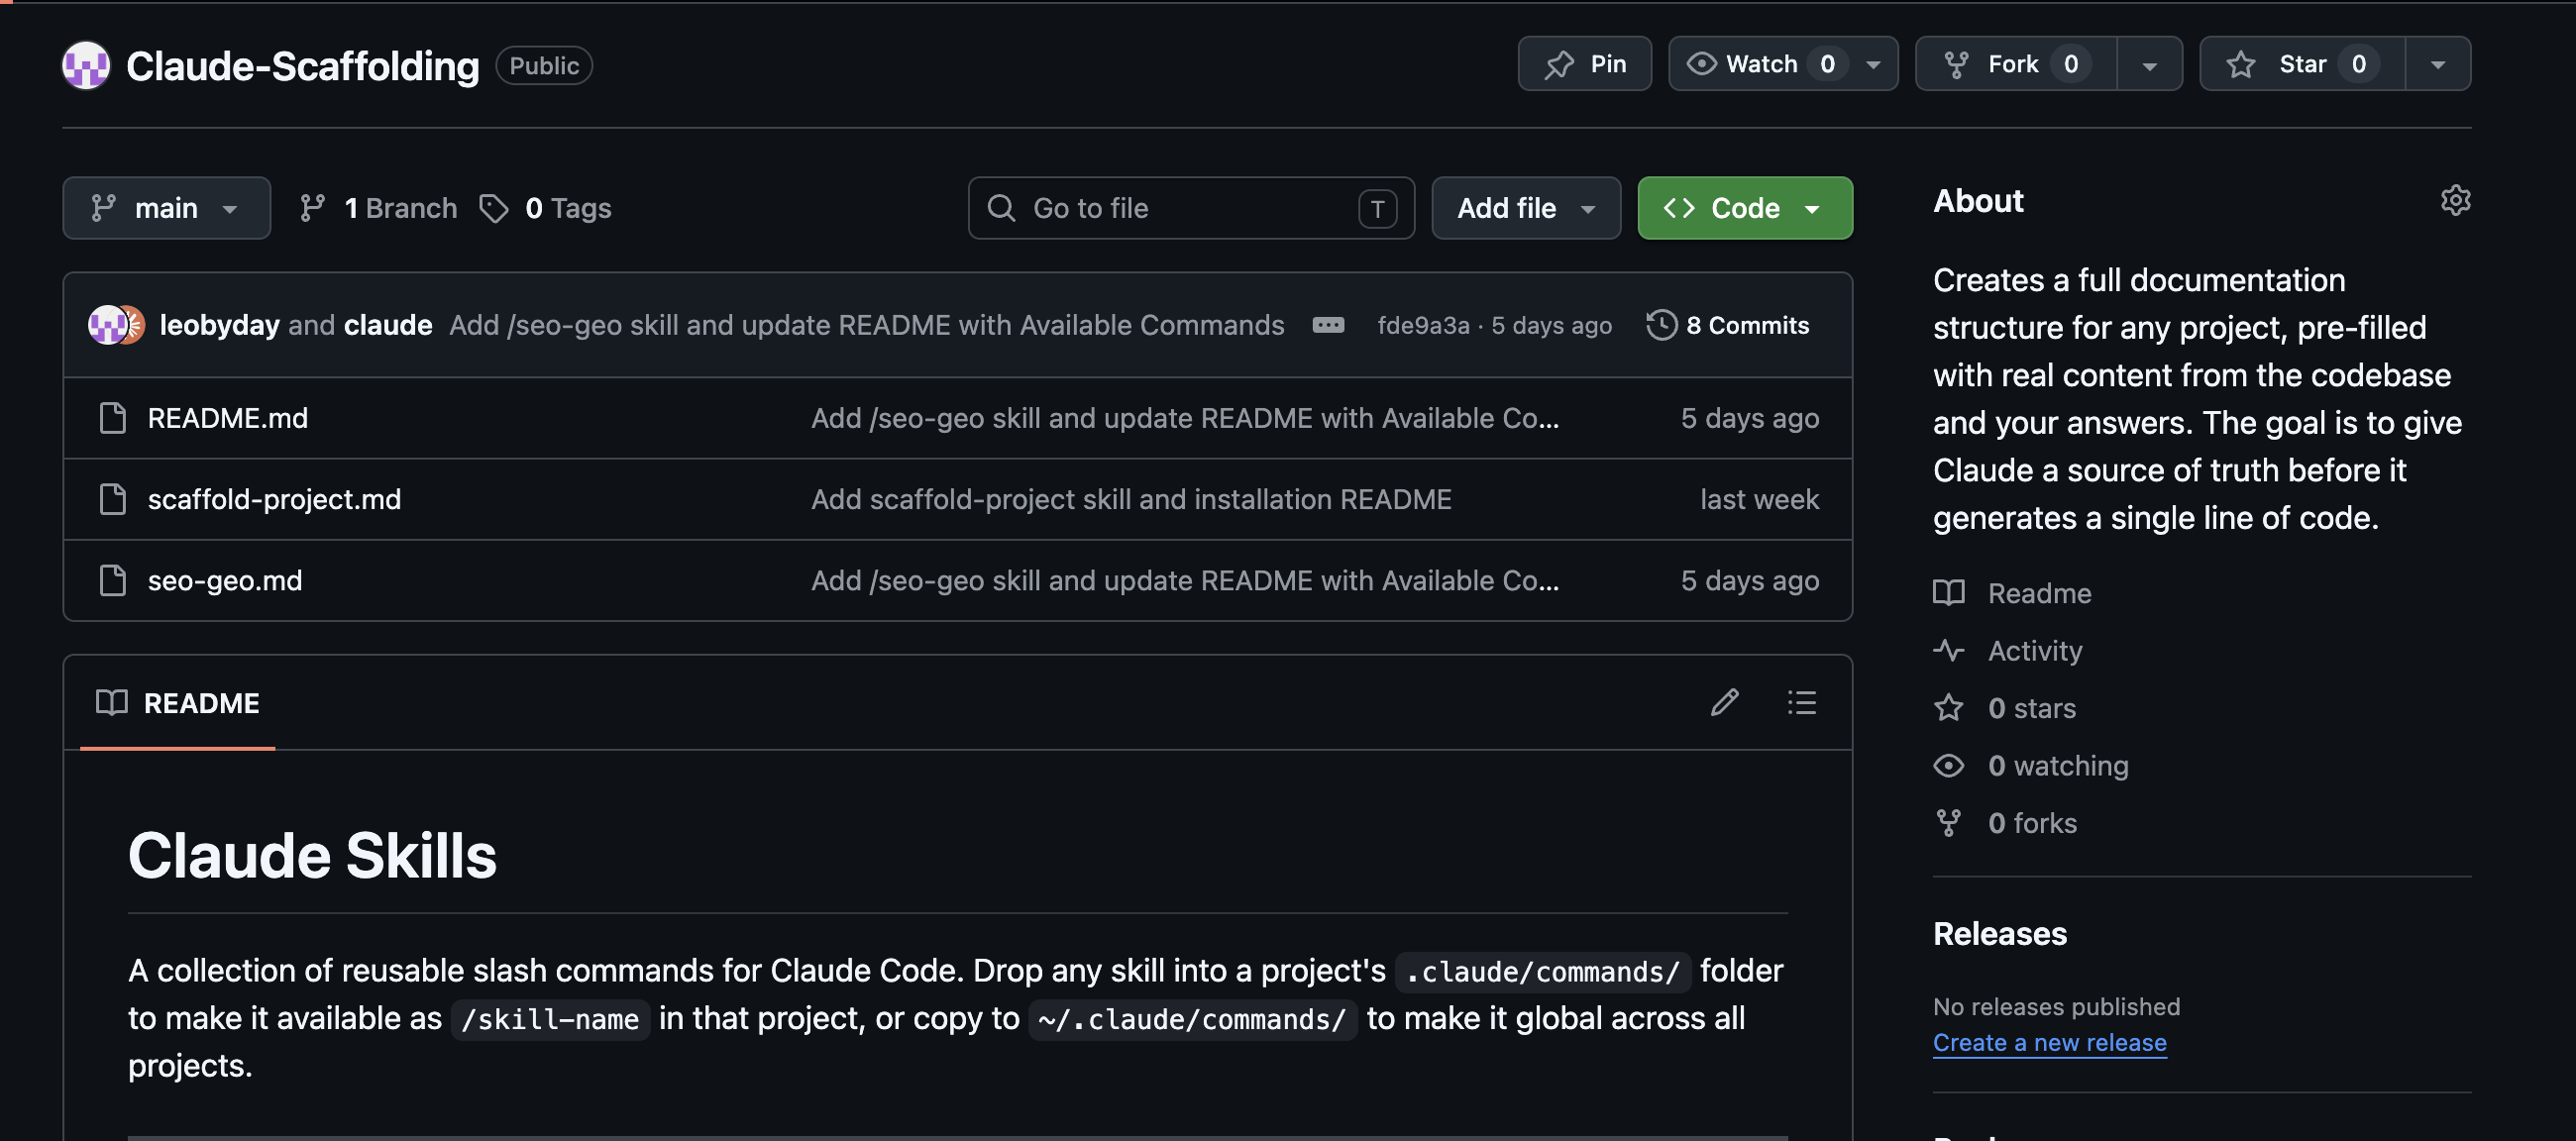The width and height of the screenshot is (2576, 1141).
Task: Click the 'Claude Skills' README heading
Action: tap(312, 856)
